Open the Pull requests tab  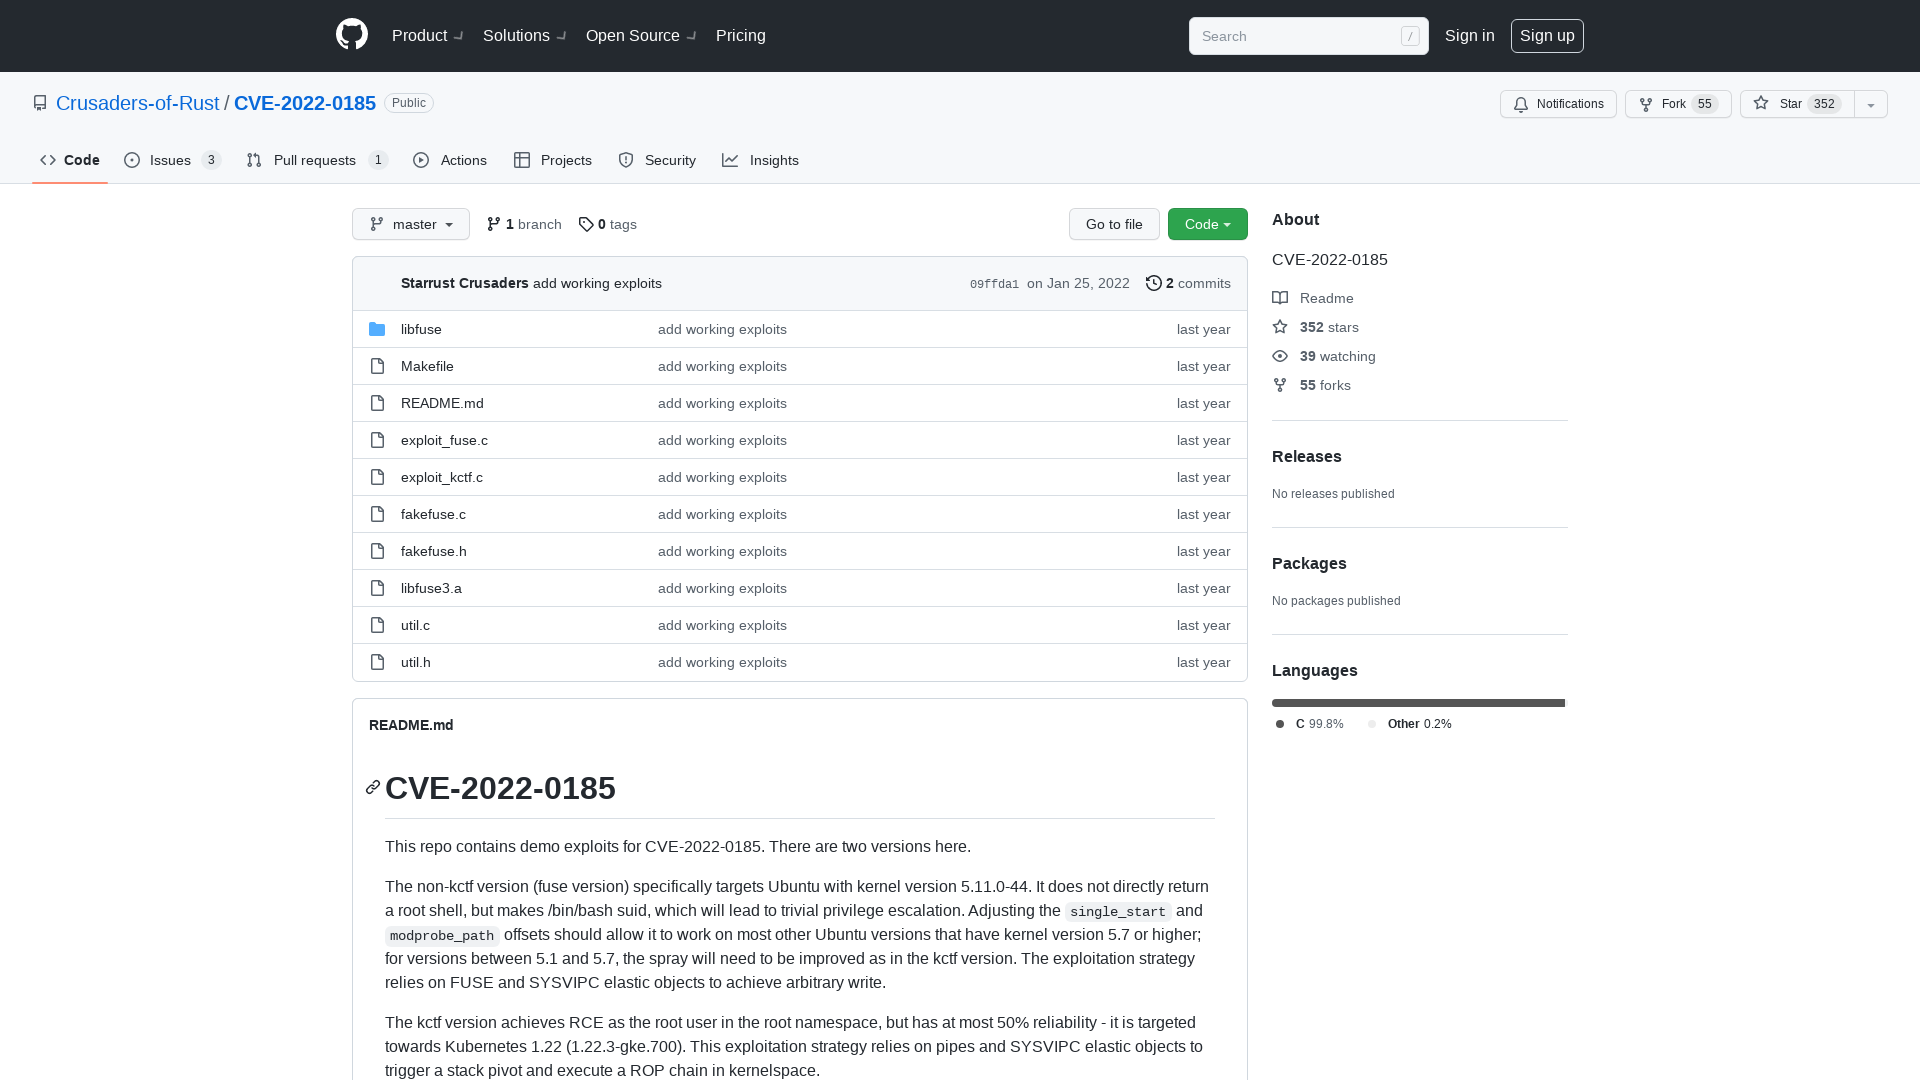(x=316, y=160)
